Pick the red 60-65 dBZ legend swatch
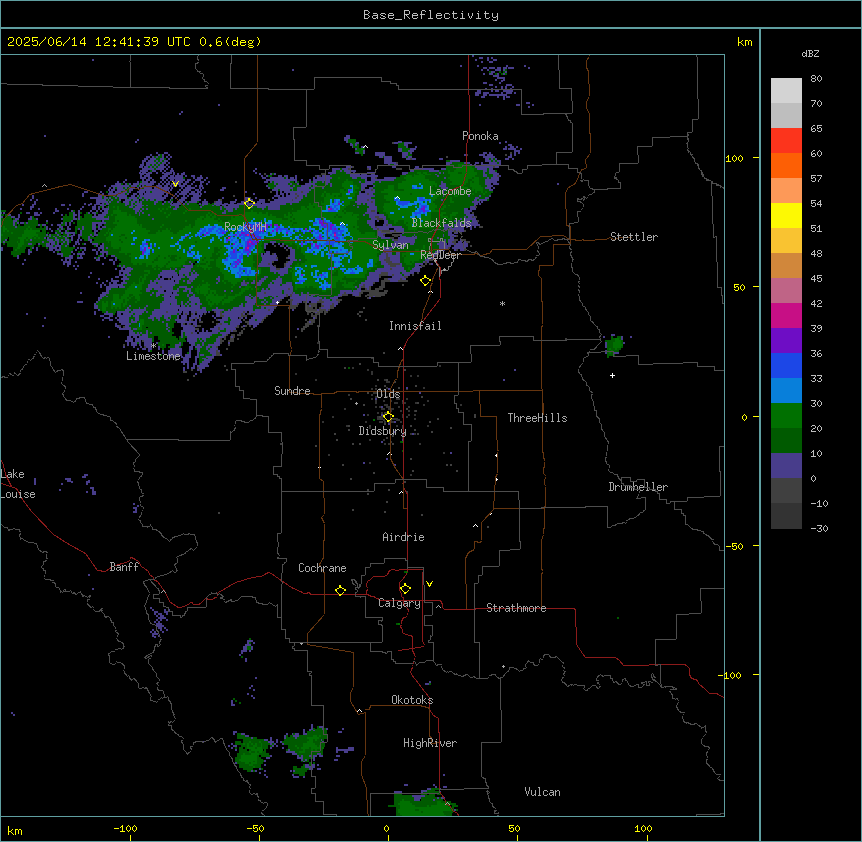The height and width of the screenshot is (842, 862). [x=786, y=141]
